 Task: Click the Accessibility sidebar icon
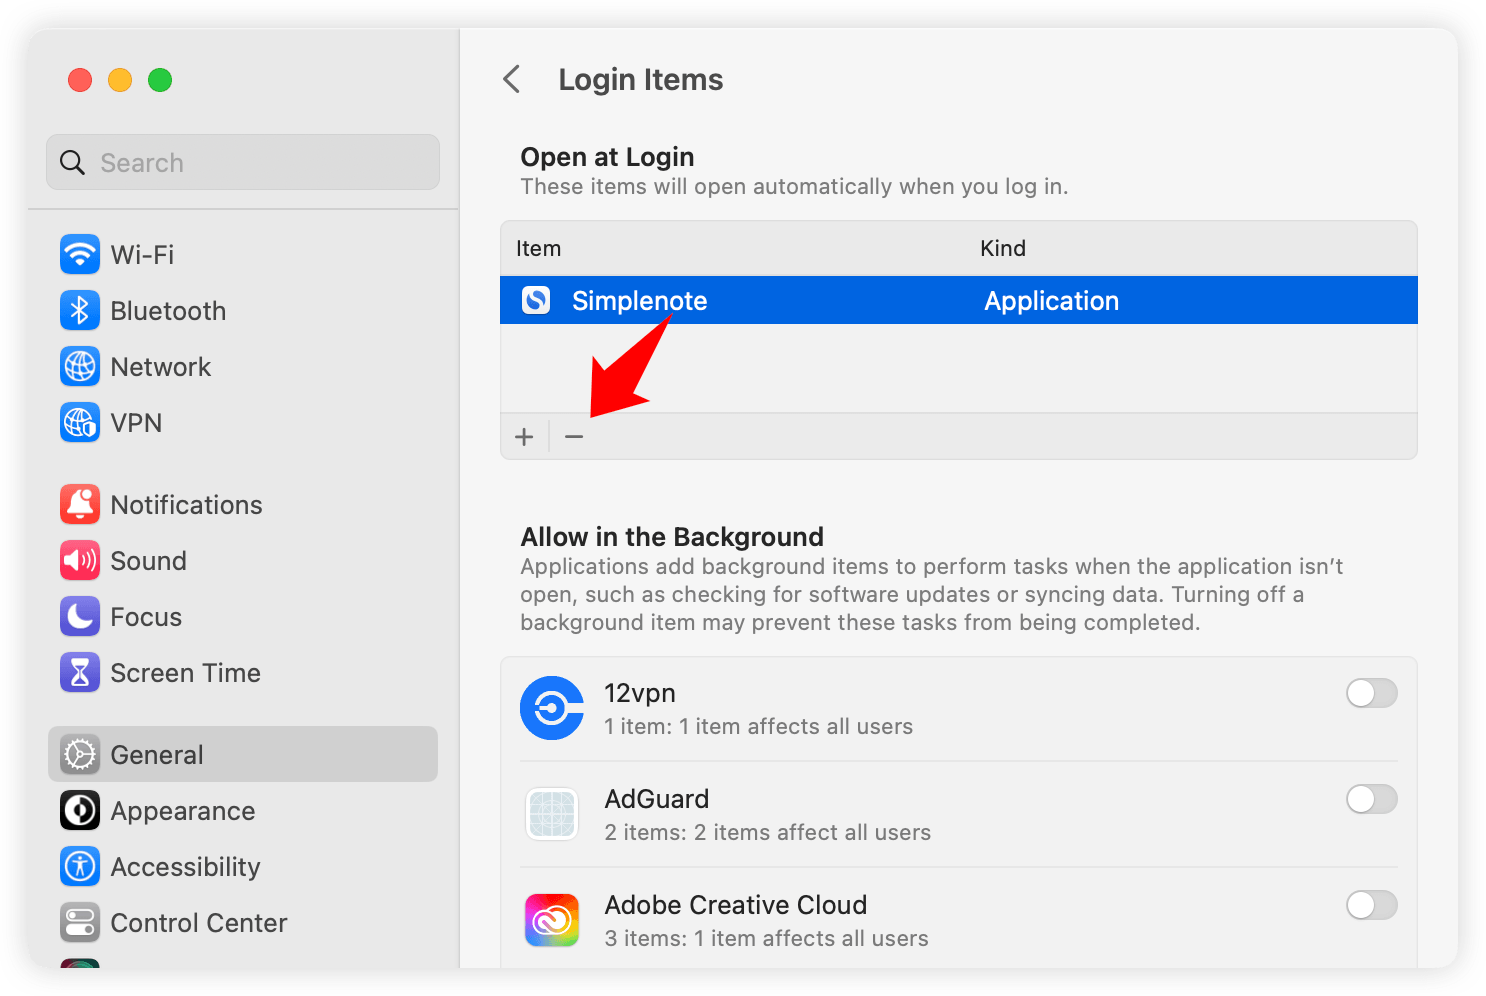tap(80, 866)
